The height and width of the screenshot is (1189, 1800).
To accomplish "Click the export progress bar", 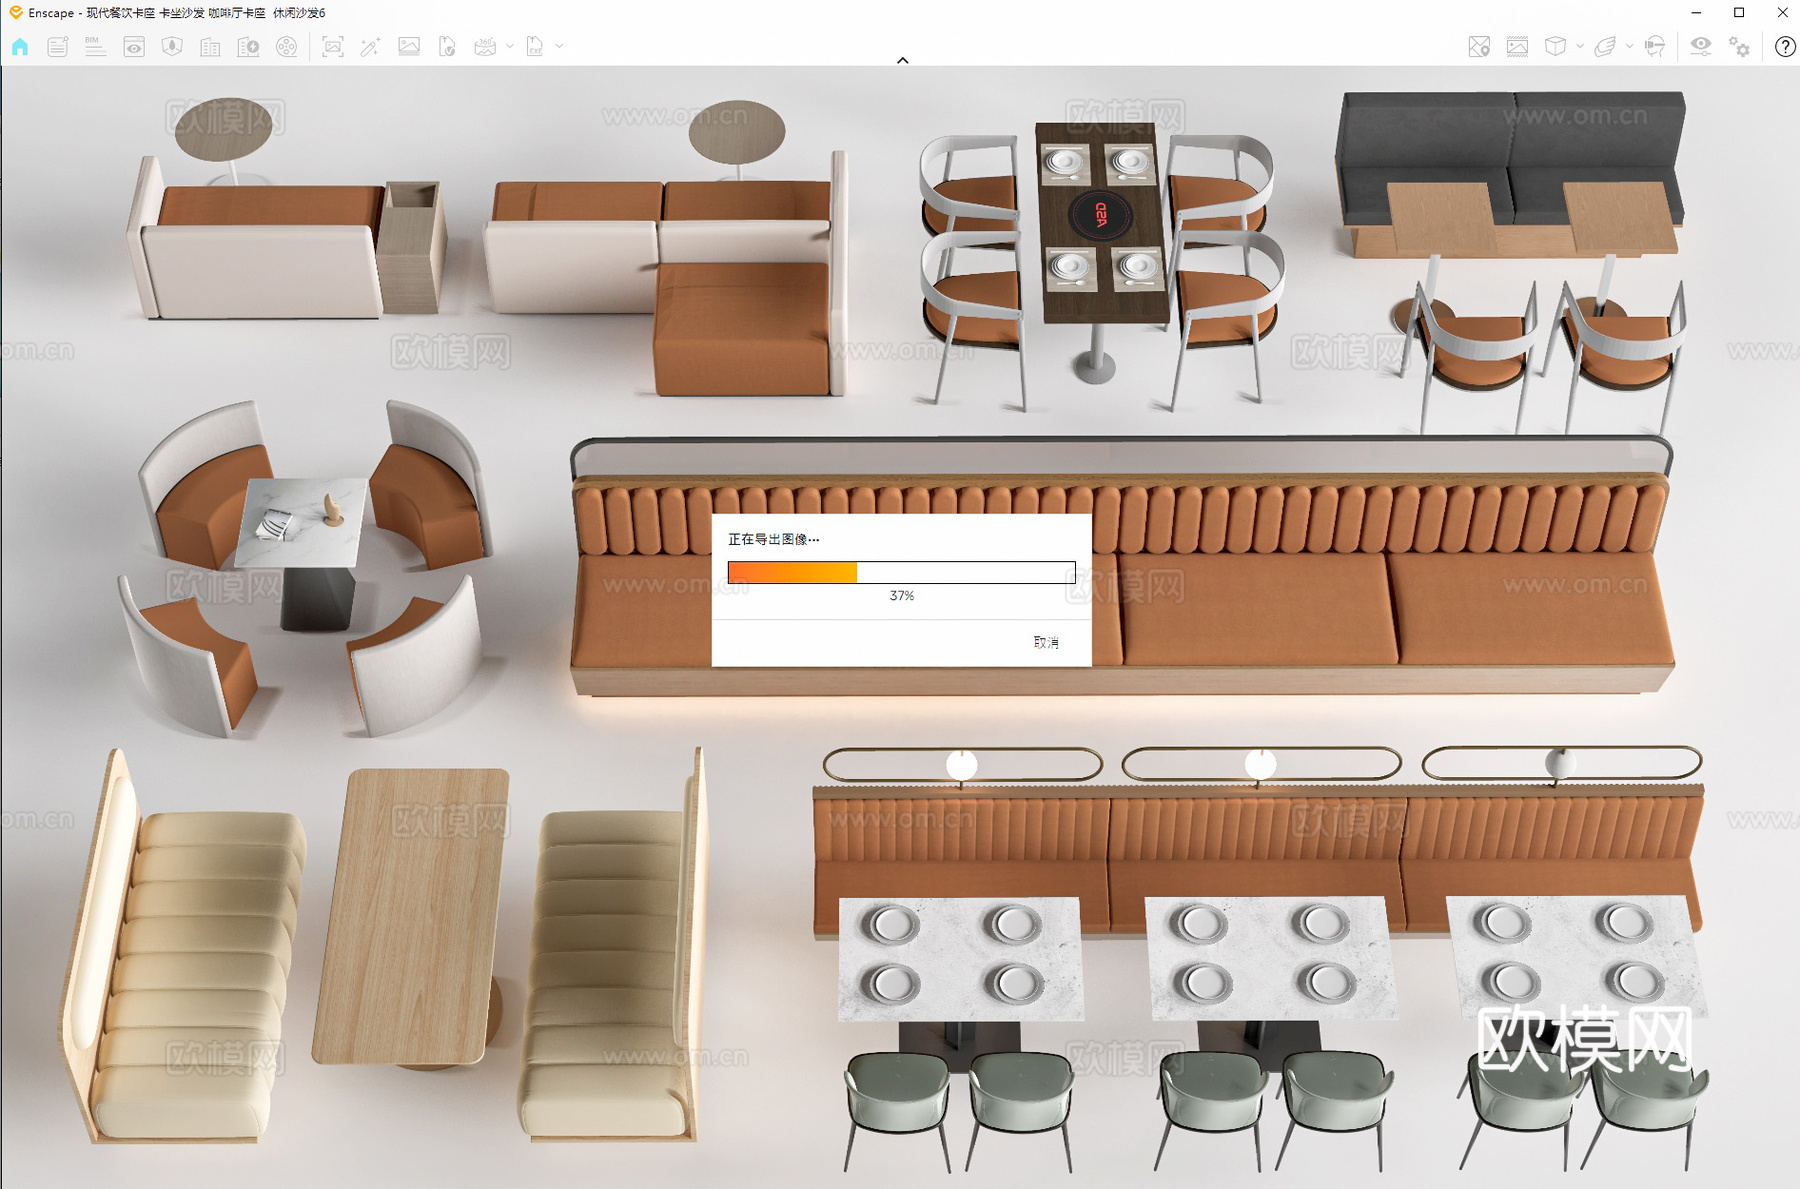I will point(902,572).
